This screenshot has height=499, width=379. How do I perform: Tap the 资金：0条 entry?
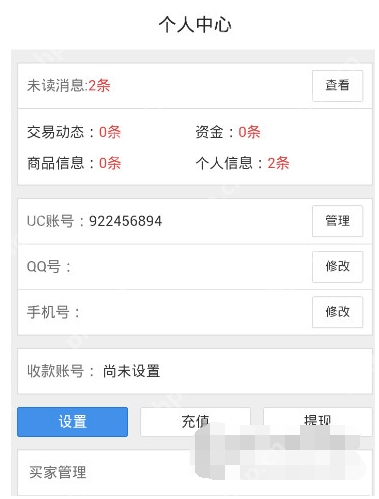(x=228, y=132)
